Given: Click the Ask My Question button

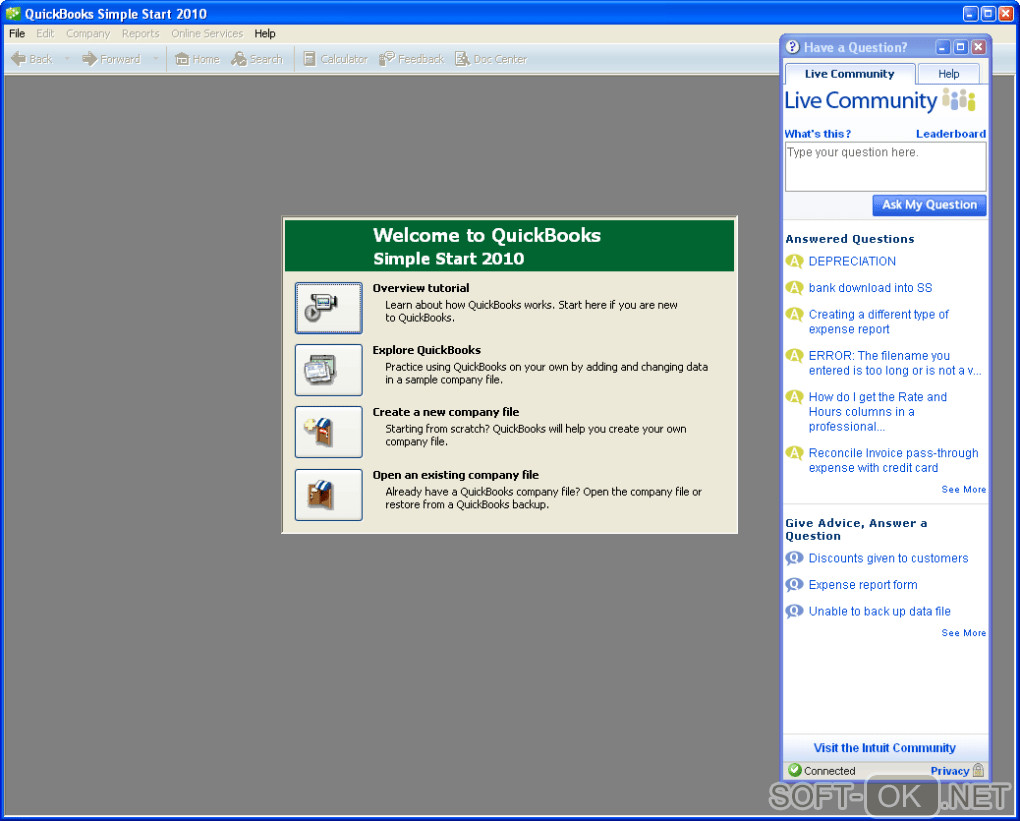Looking at the screenshot, I should (x=929, y=205).
